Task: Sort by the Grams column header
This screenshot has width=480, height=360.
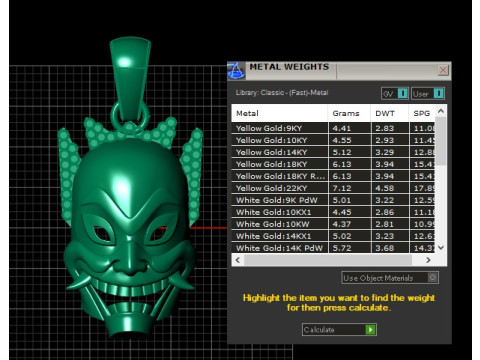Action: (x=349, y=113)
